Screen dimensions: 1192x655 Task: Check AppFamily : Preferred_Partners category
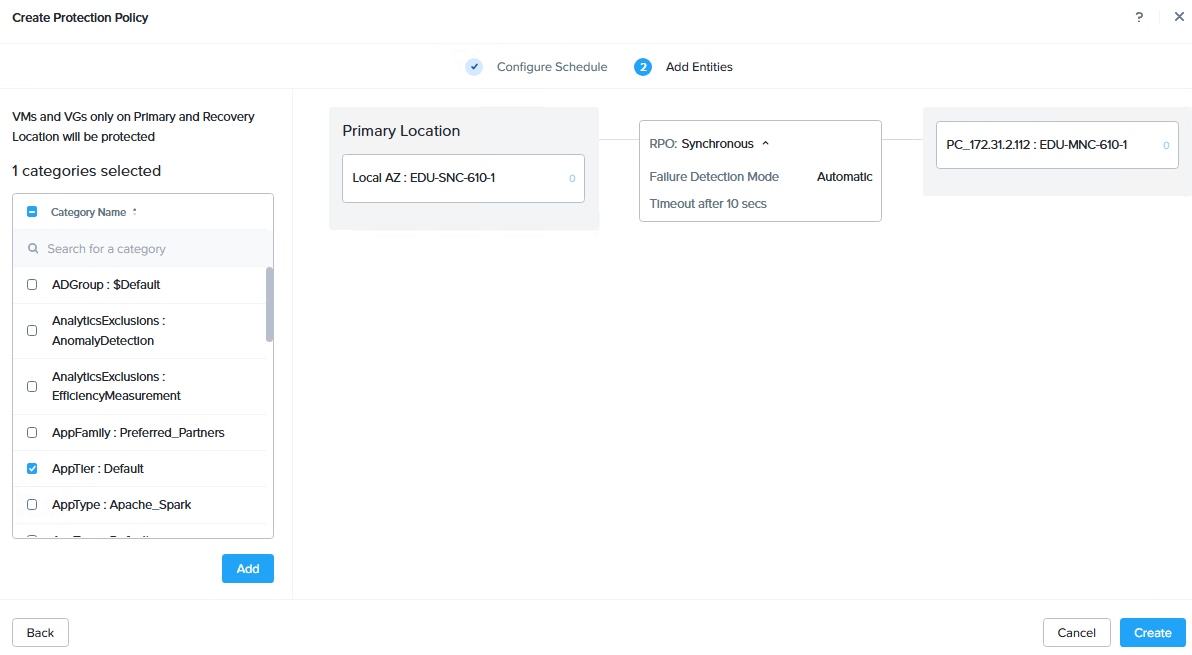32,433
